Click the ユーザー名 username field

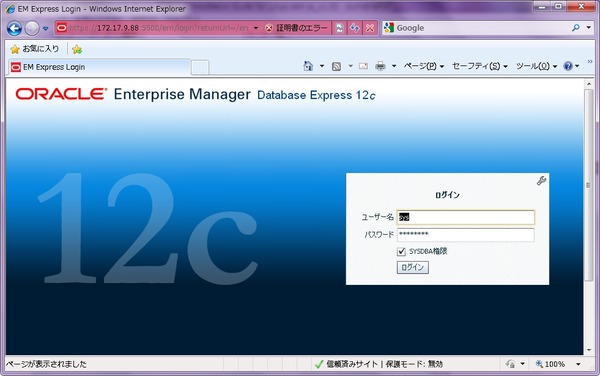click(465, 217)
